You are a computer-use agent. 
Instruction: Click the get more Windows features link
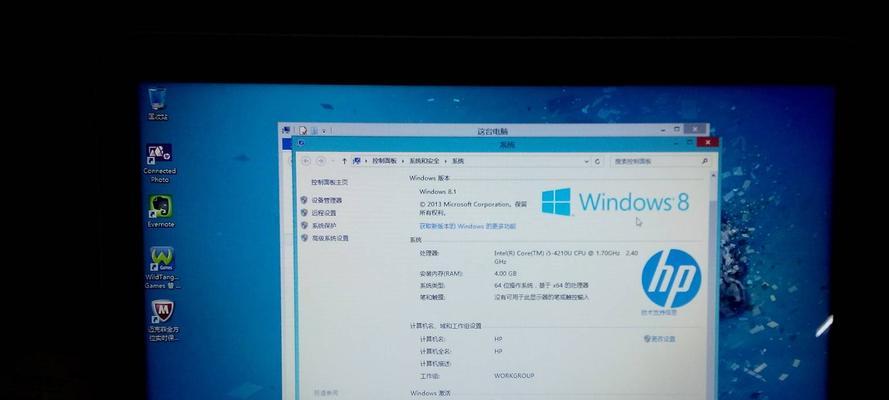click(x=468, y=226)
